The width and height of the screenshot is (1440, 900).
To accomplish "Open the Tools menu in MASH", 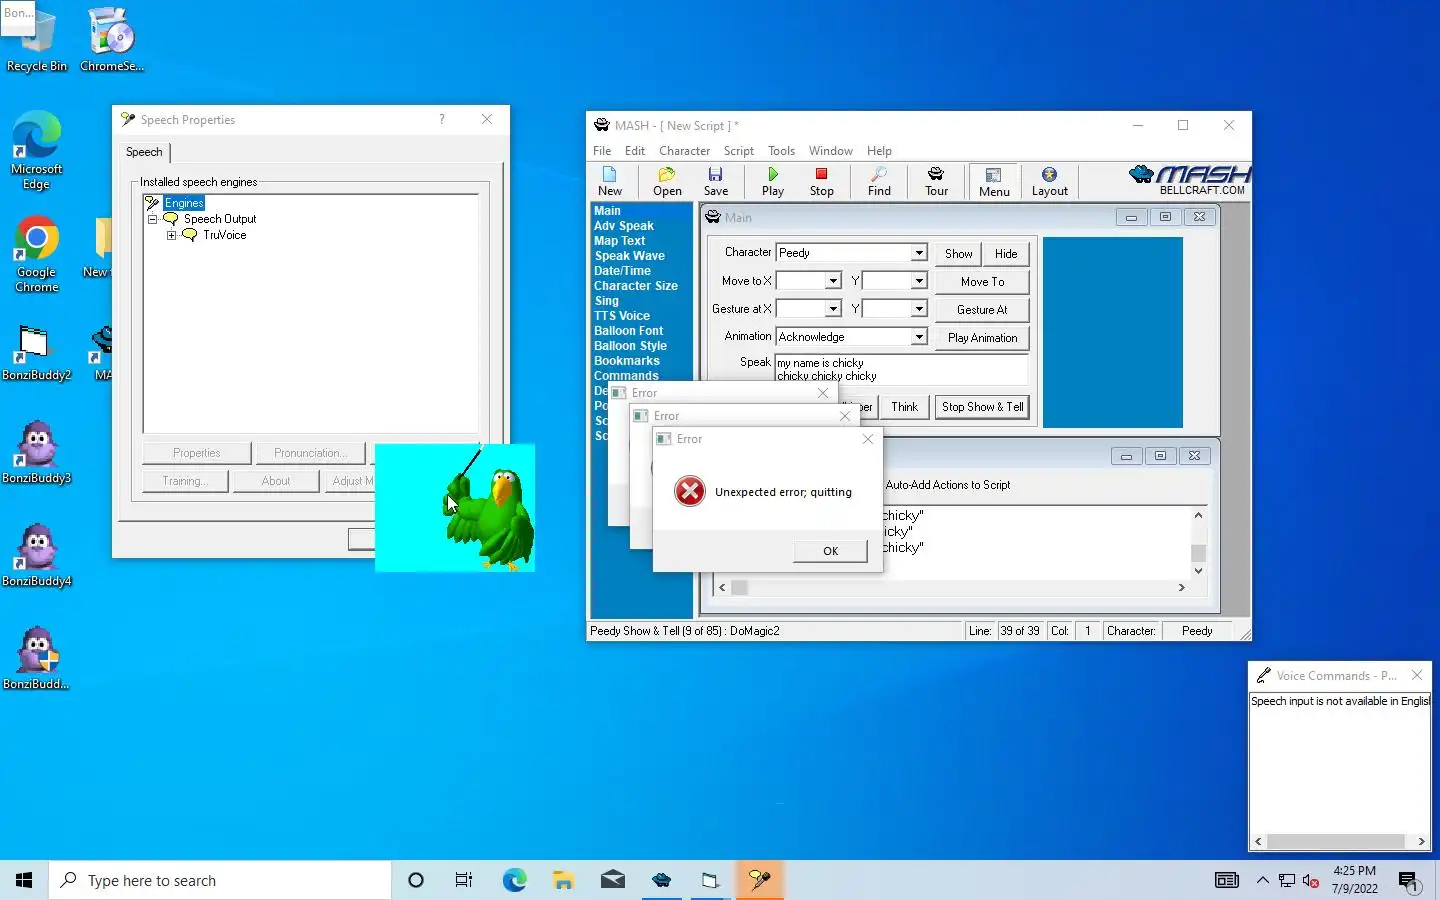I will pos(781,151).
